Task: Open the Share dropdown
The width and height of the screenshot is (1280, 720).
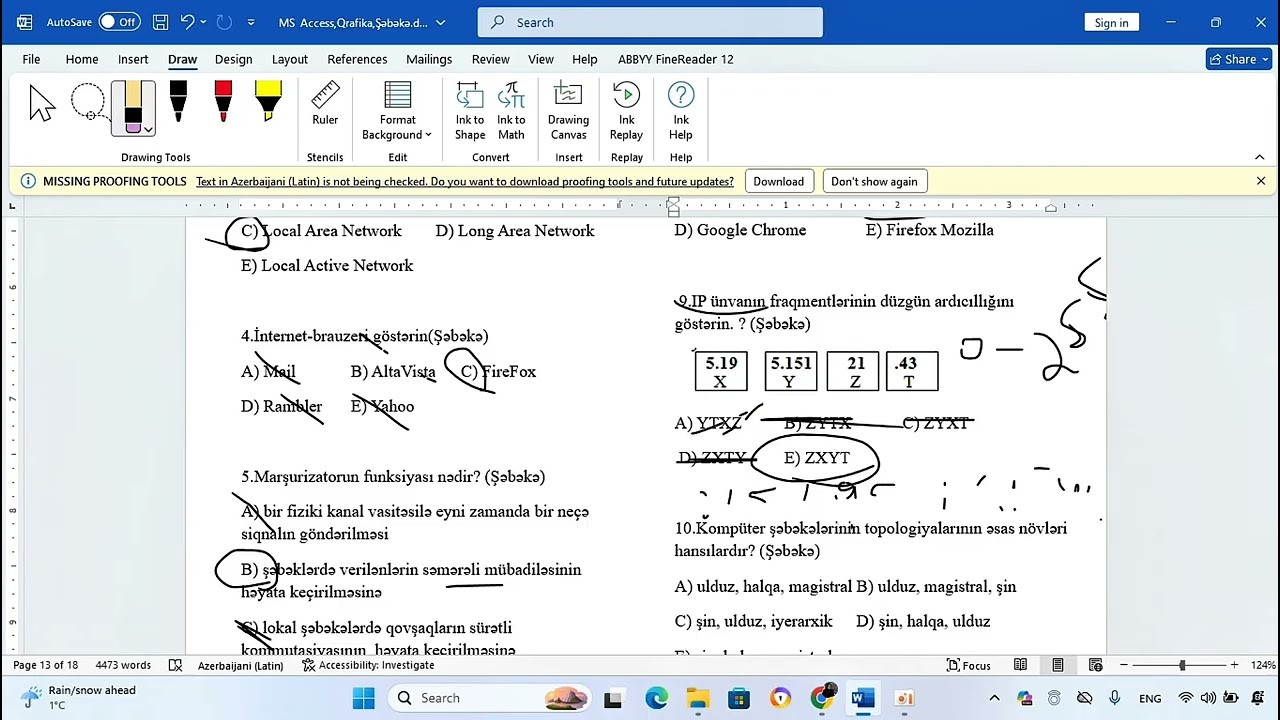Action: [x=1238, y=59]
